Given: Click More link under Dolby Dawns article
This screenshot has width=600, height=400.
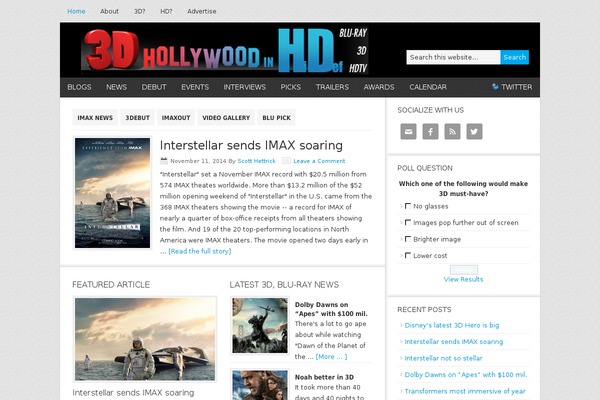Looking at the screenshot, I should click(x=331, y=357).
